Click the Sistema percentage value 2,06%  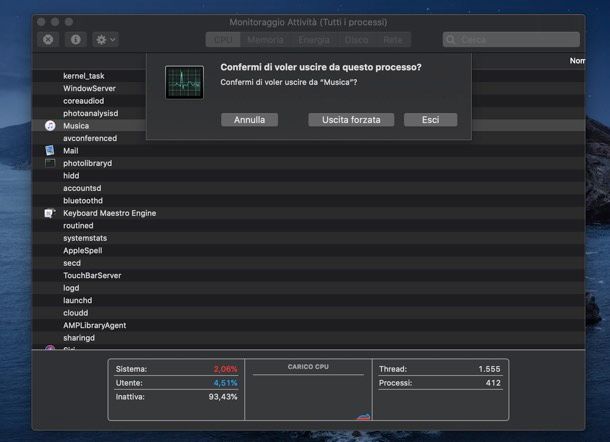[x=225, y=369]
